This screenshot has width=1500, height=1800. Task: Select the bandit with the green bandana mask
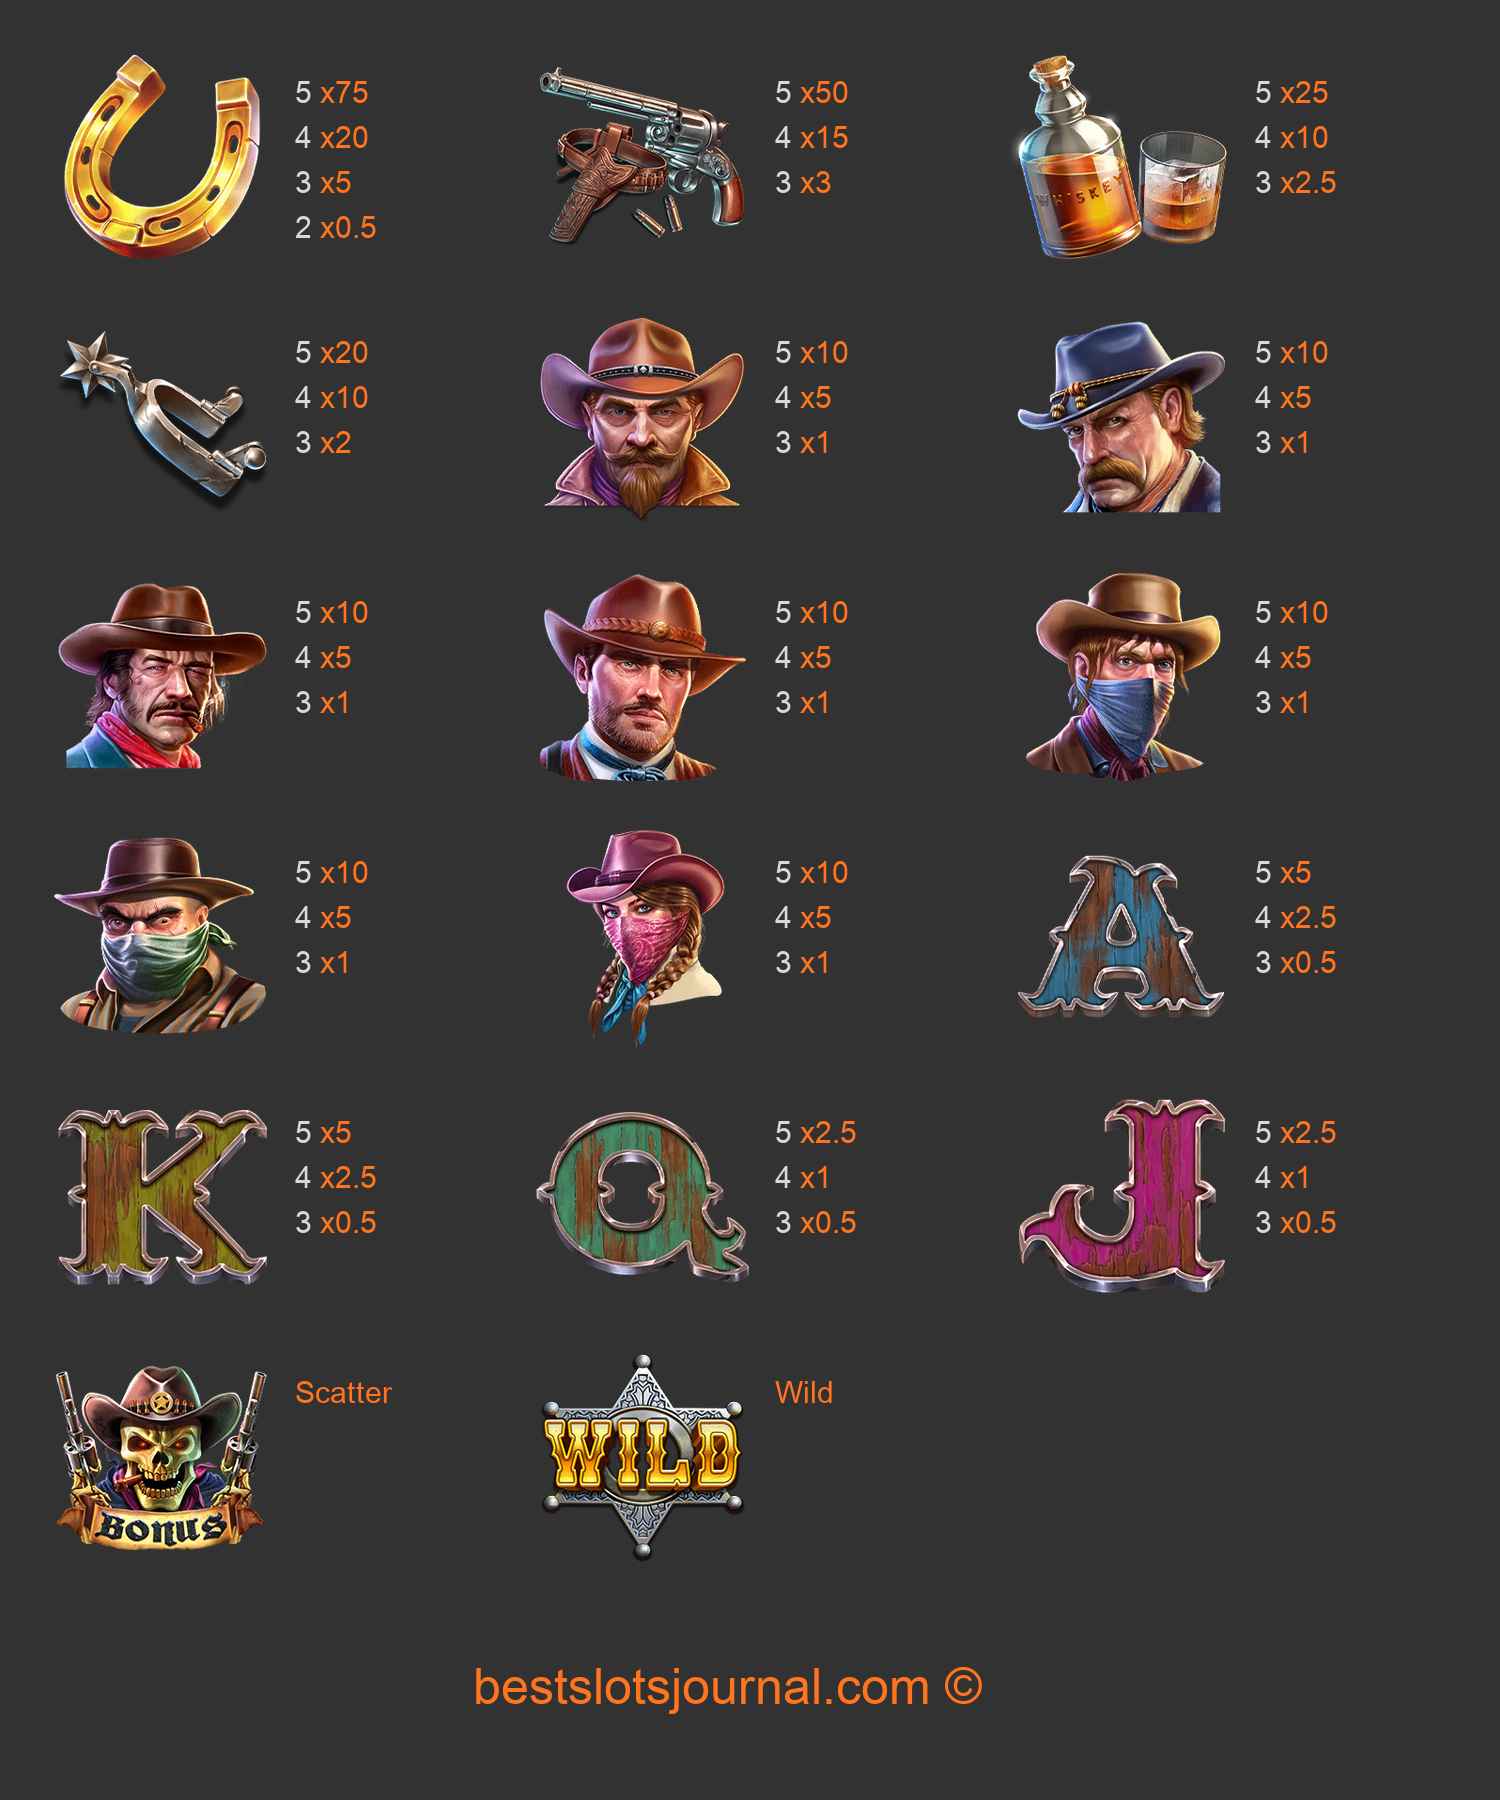pyautogui.click(x=158, y=937)
